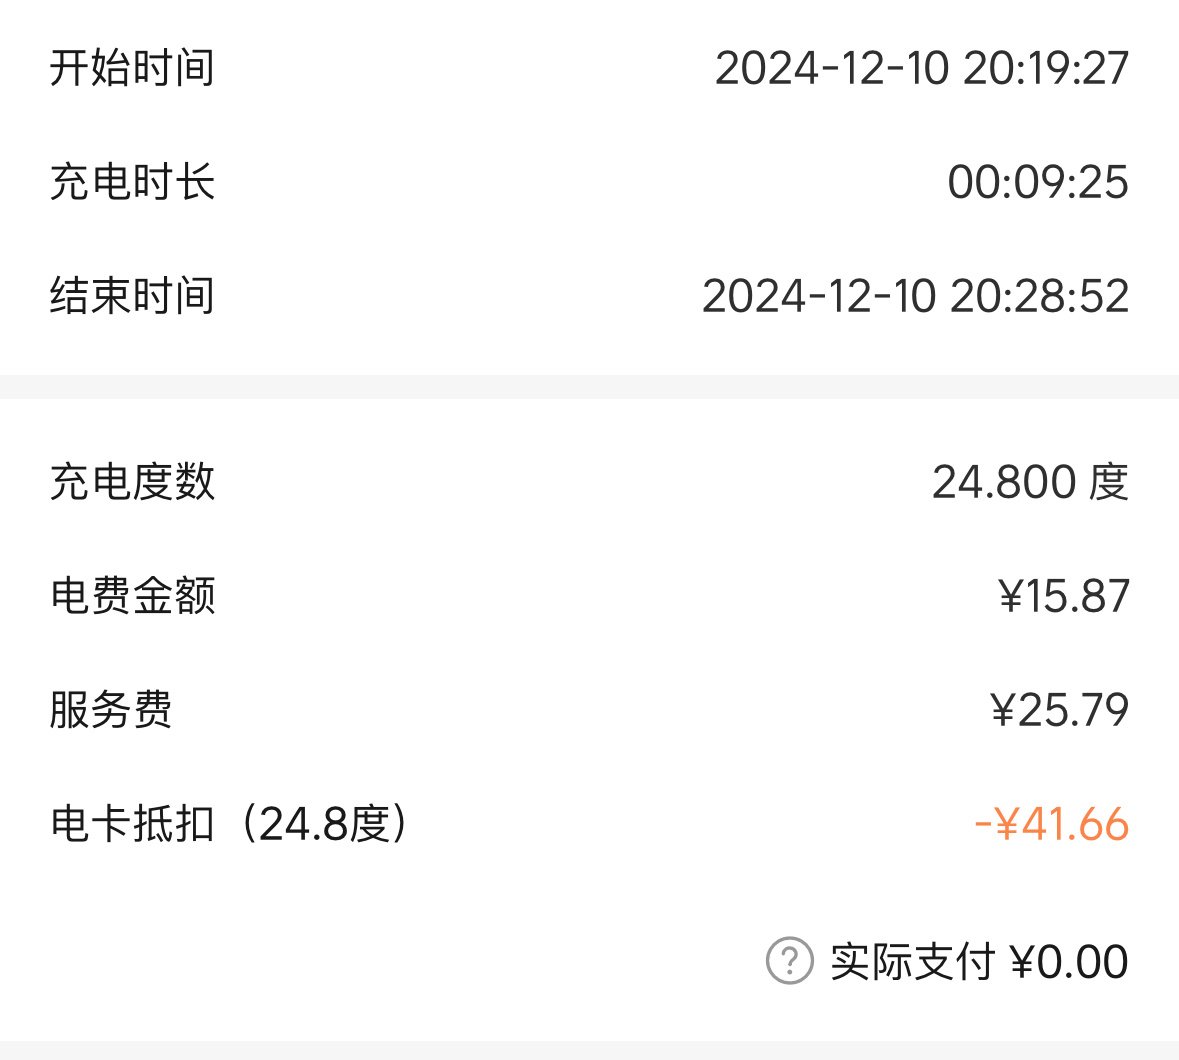The height and width of the screenshot is (1060, 1179).
Task: Click the 实际支付 text
Action: click(x=913, y=961)
